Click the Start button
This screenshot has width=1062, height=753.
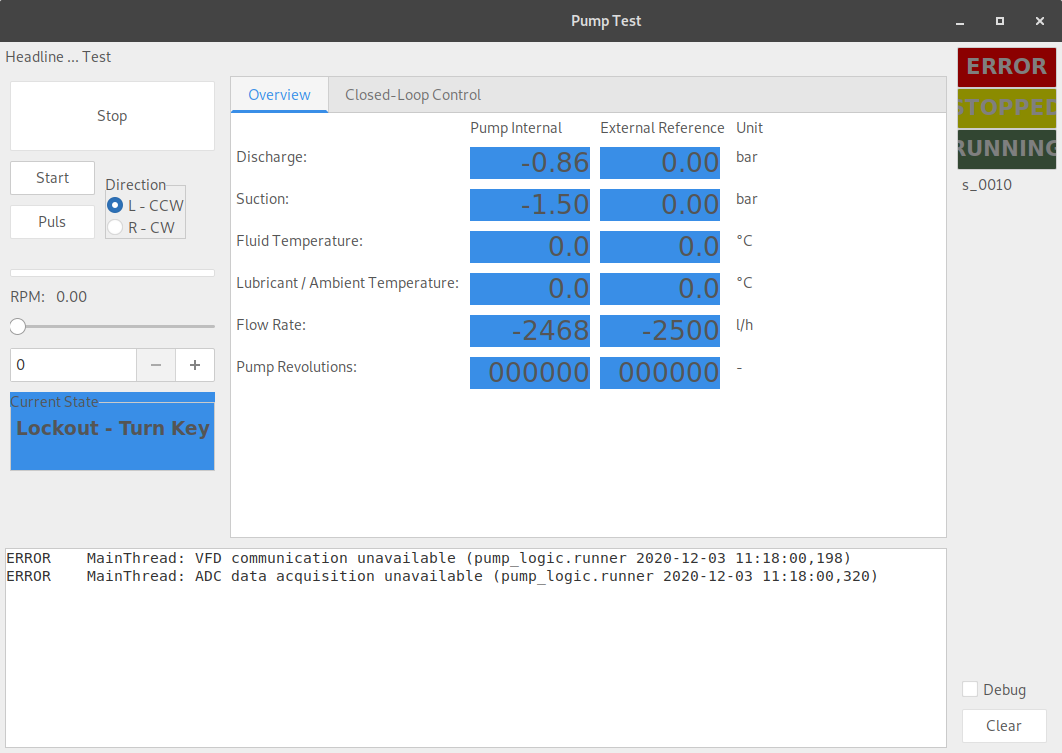coord(52,178)
